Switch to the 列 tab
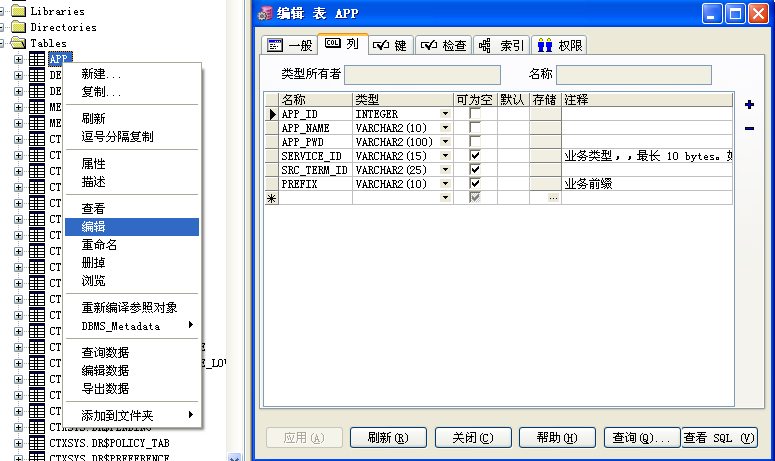The height and width of the screenshot is (461, 775). point(342,44)
